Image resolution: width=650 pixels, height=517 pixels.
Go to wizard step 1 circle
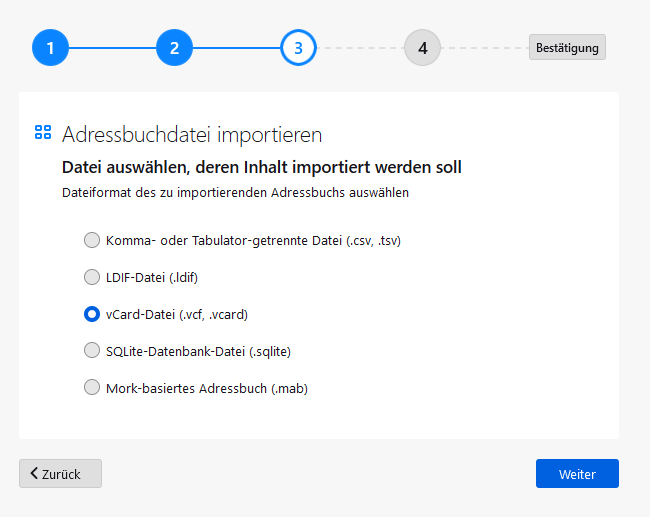[x=50, y=47]
